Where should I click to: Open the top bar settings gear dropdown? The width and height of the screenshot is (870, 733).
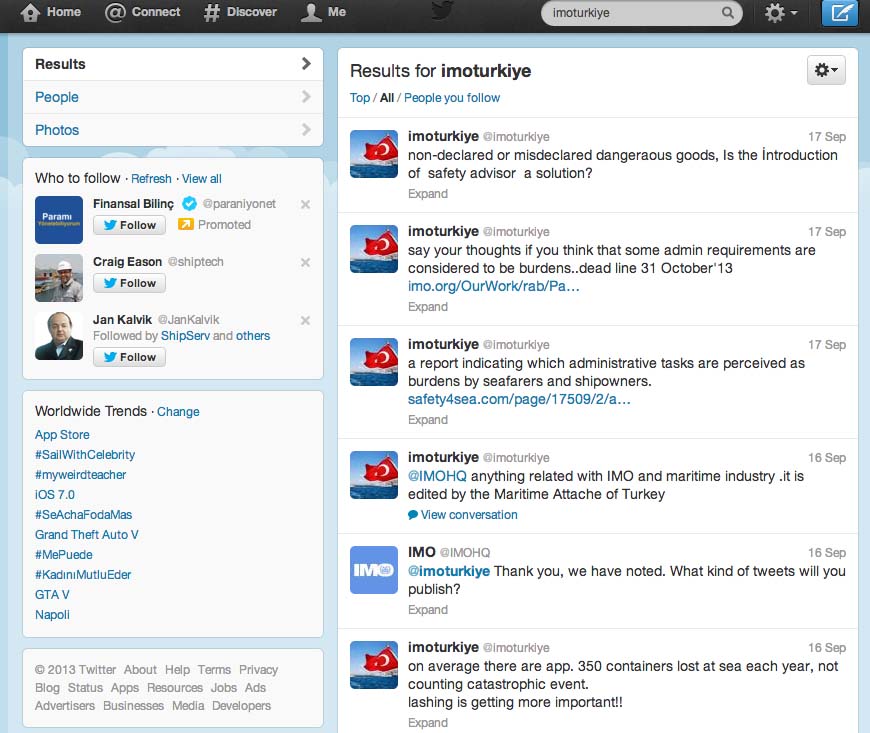pyautogui.click(x=780, y=13)
